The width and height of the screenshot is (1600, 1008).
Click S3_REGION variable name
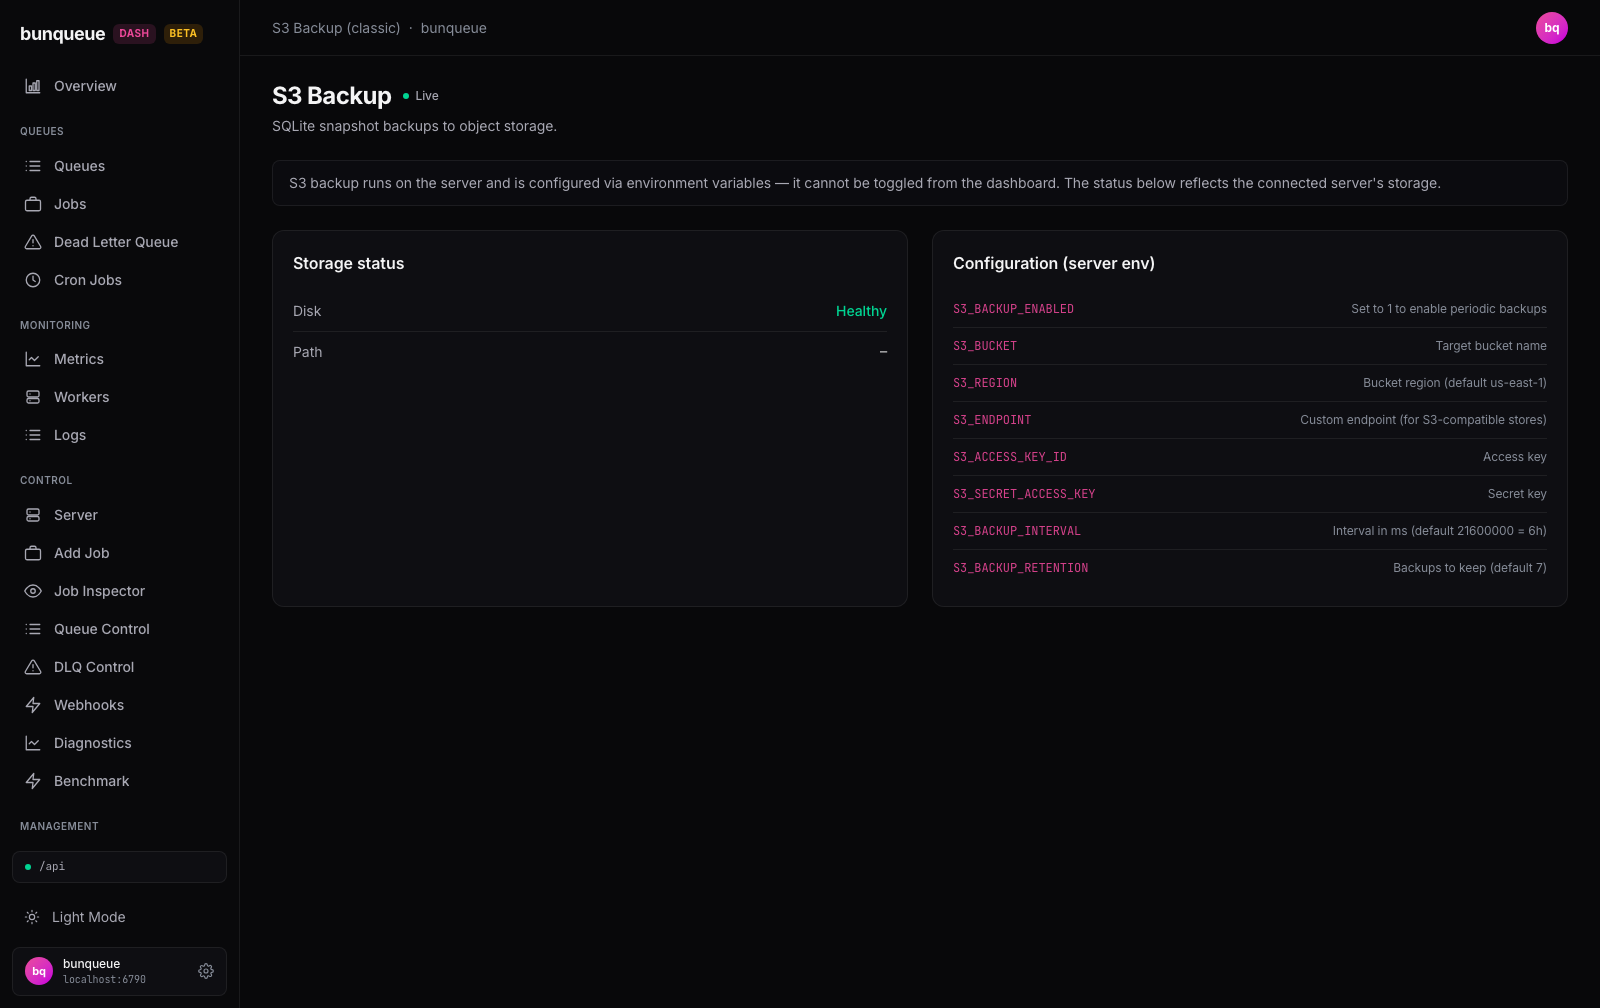[985, 383]
